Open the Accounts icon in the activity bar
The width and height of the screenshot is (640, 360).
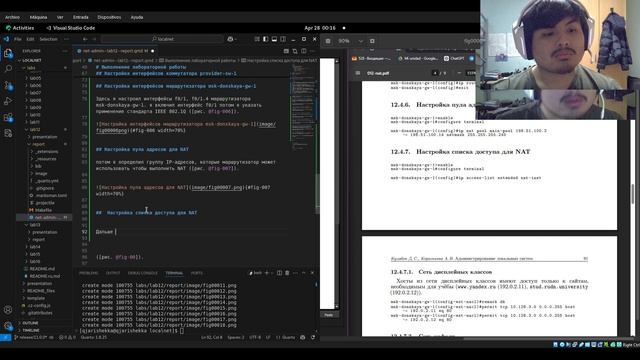point(8,310)
